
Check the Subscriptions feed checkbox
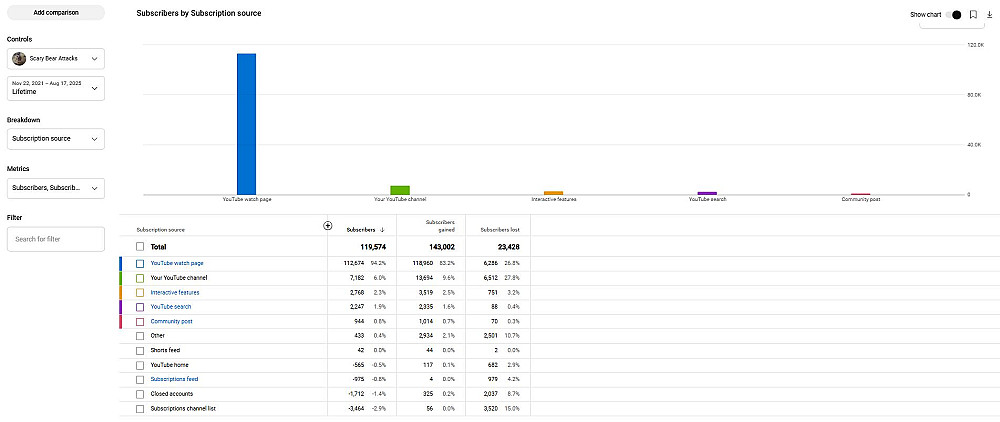point(140,379)
